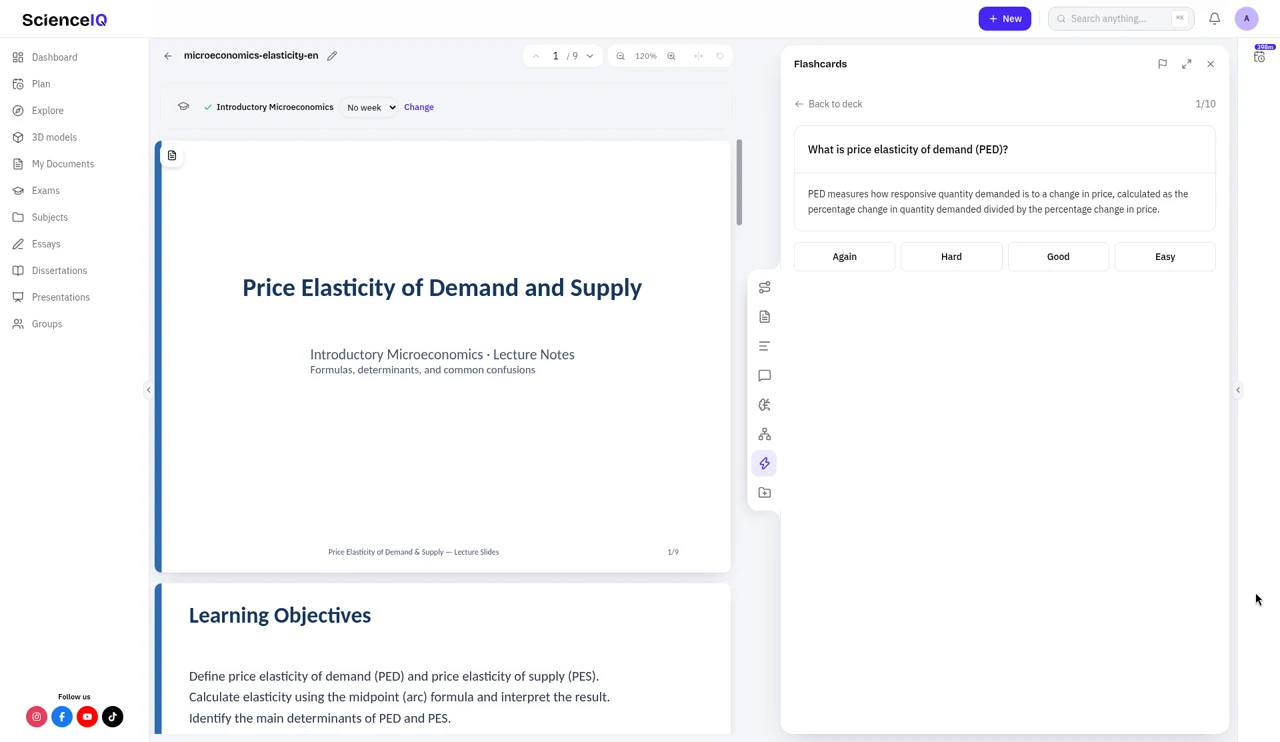Open the user avatar menu
Viewport: 1280px width, 742px height.
click(x=1246, y=18)
